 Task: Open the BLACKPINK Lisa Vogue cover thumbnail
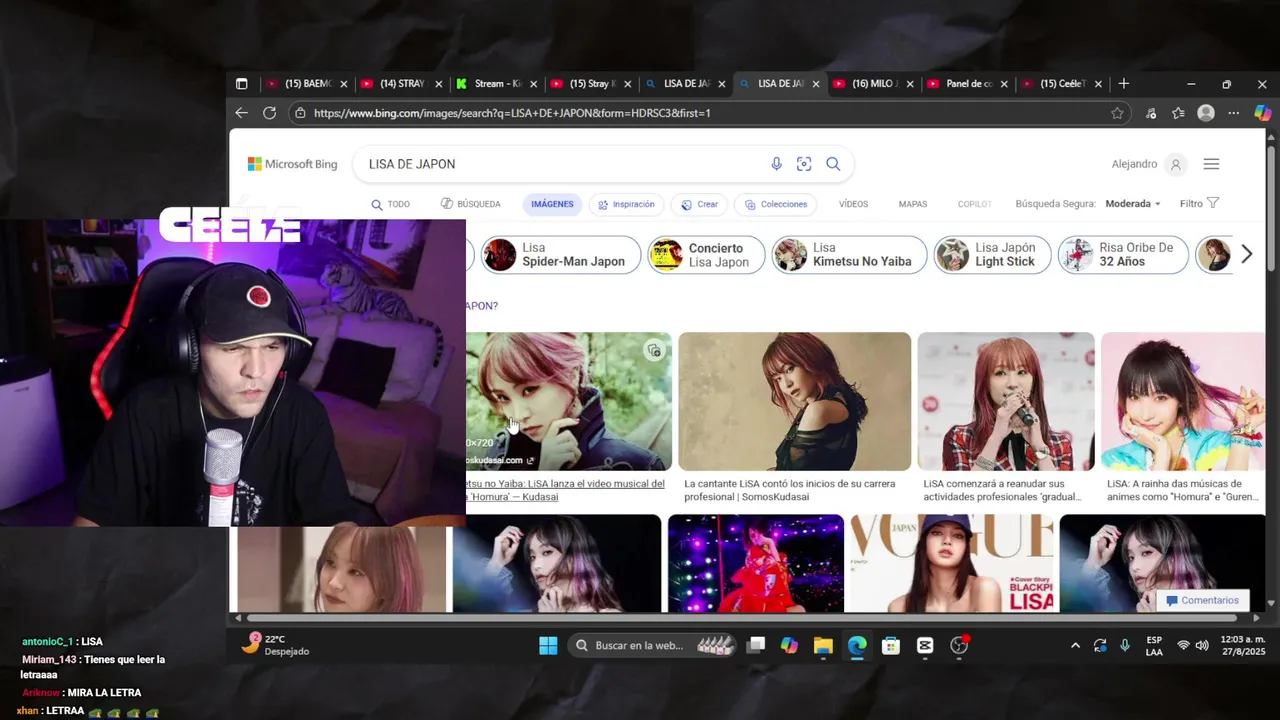951,563
